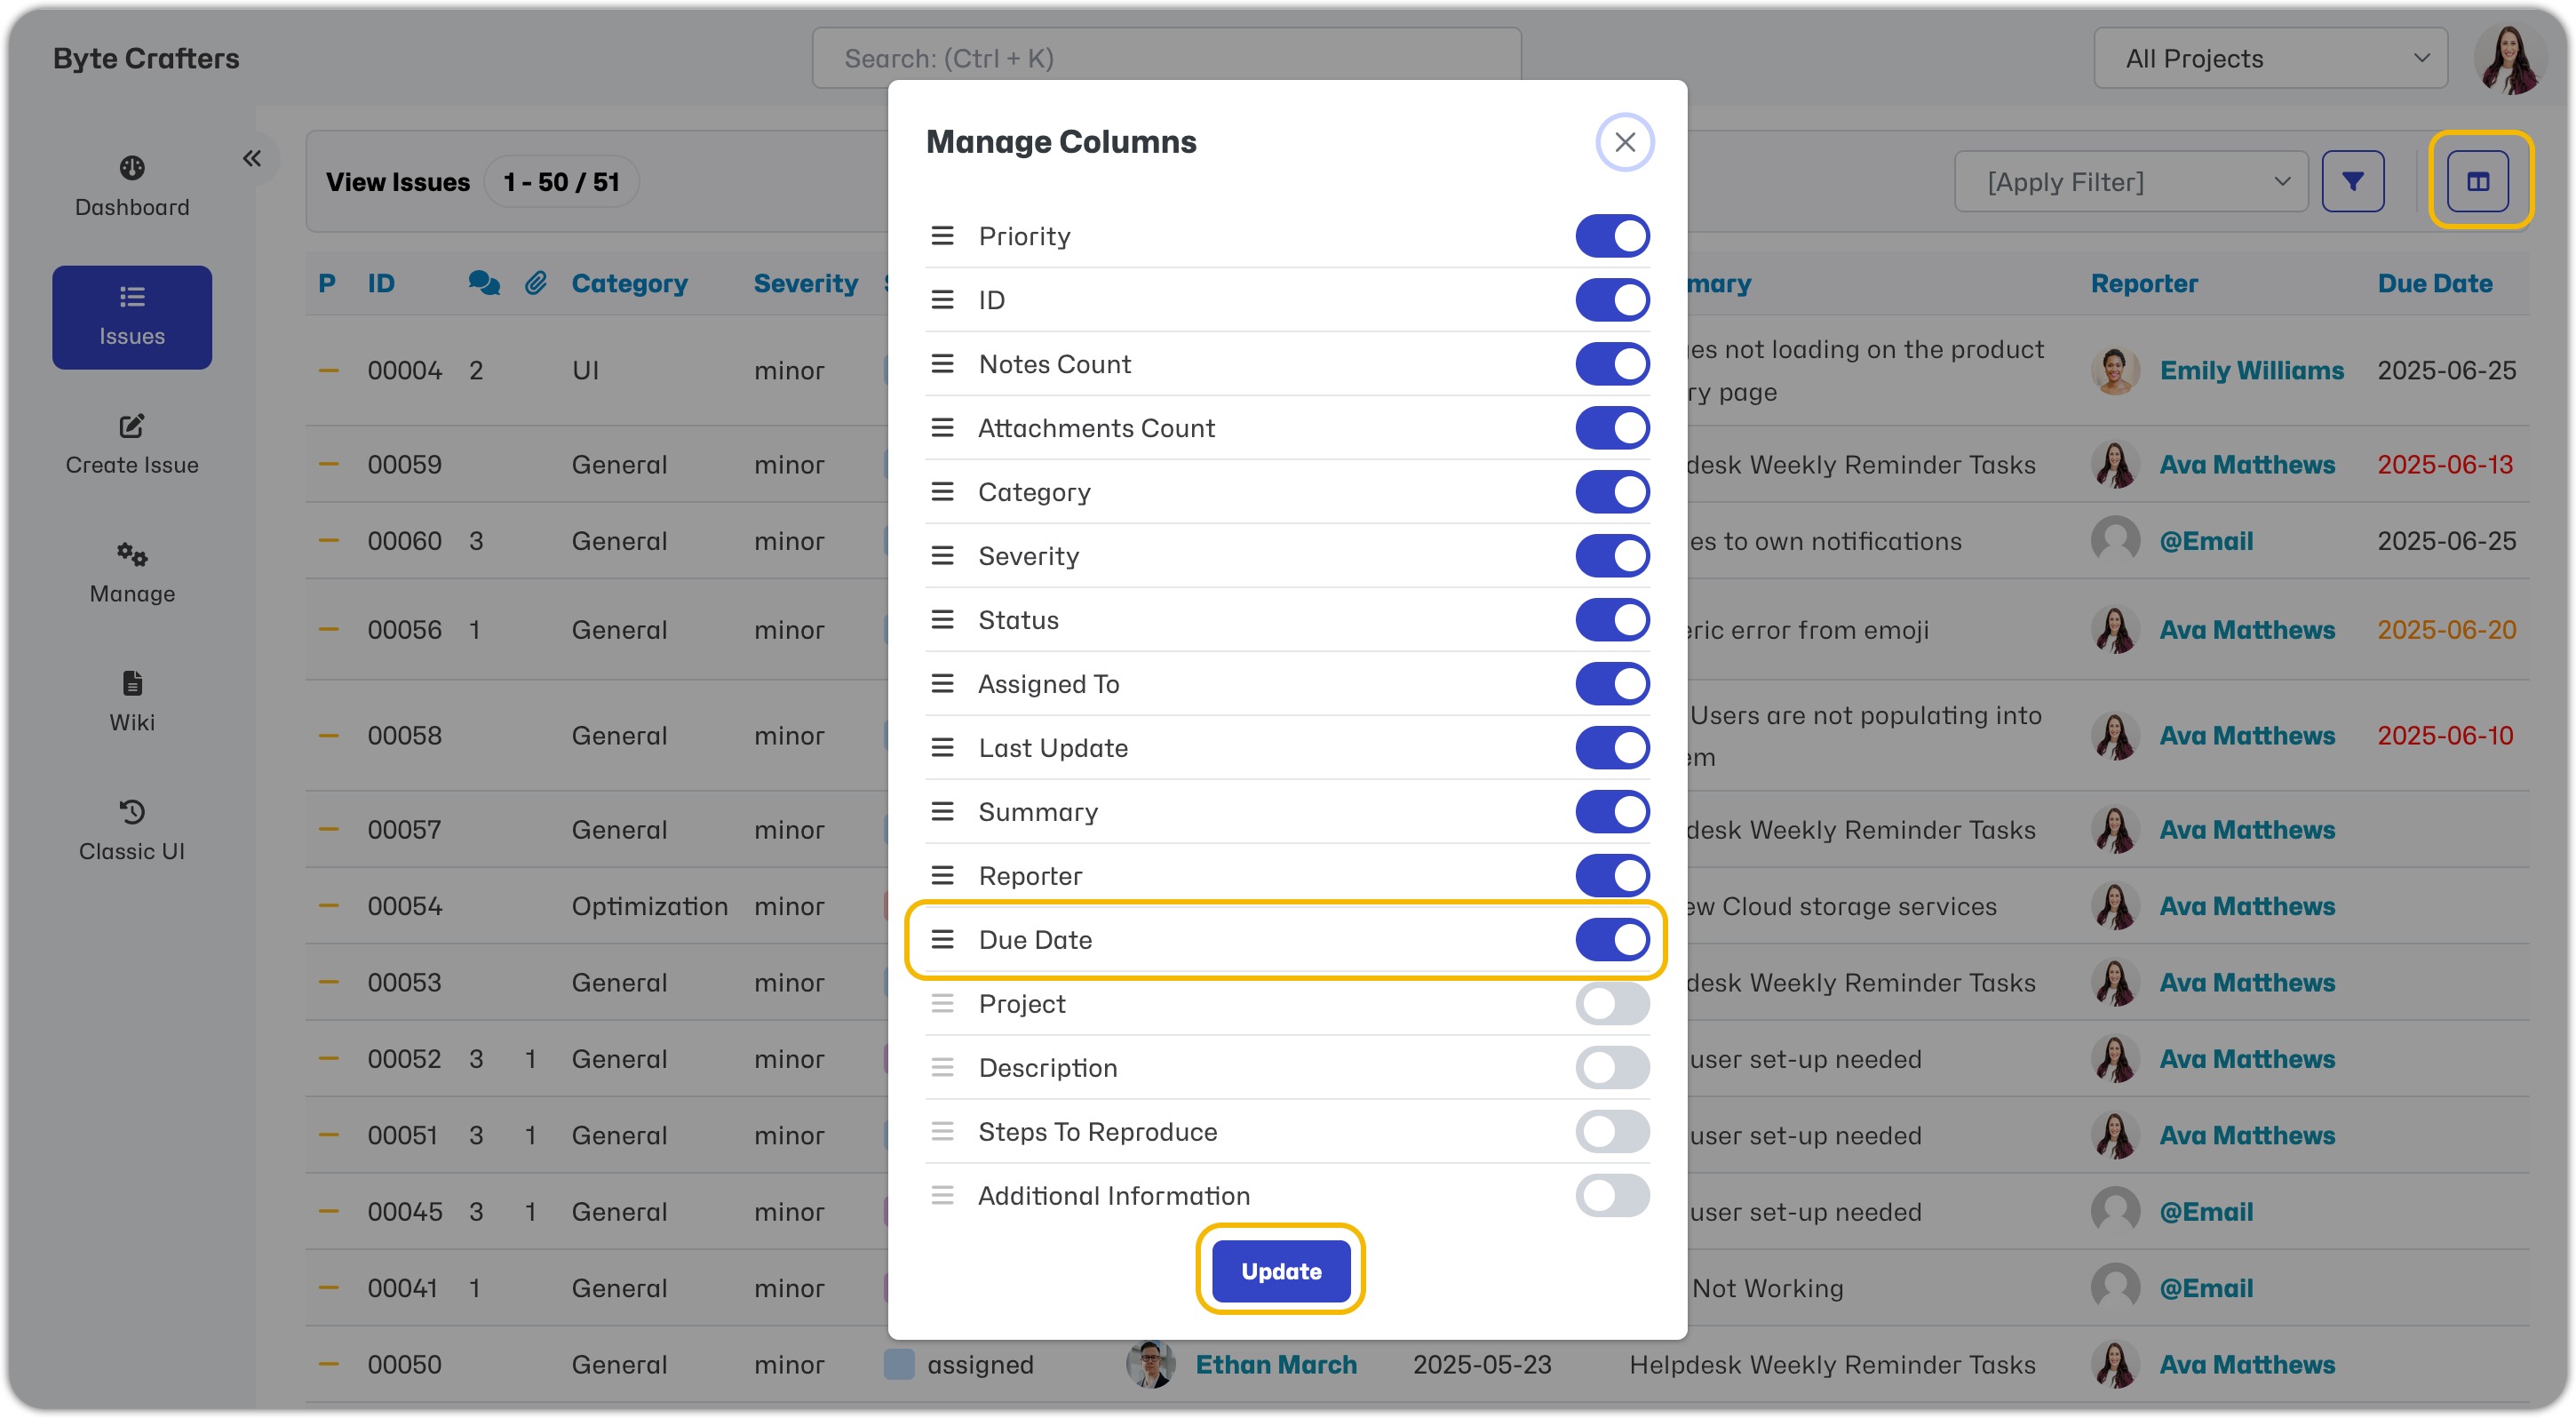Select the Issues sidebar item
2576x1418 pixels.
click(x=132, y=317)
